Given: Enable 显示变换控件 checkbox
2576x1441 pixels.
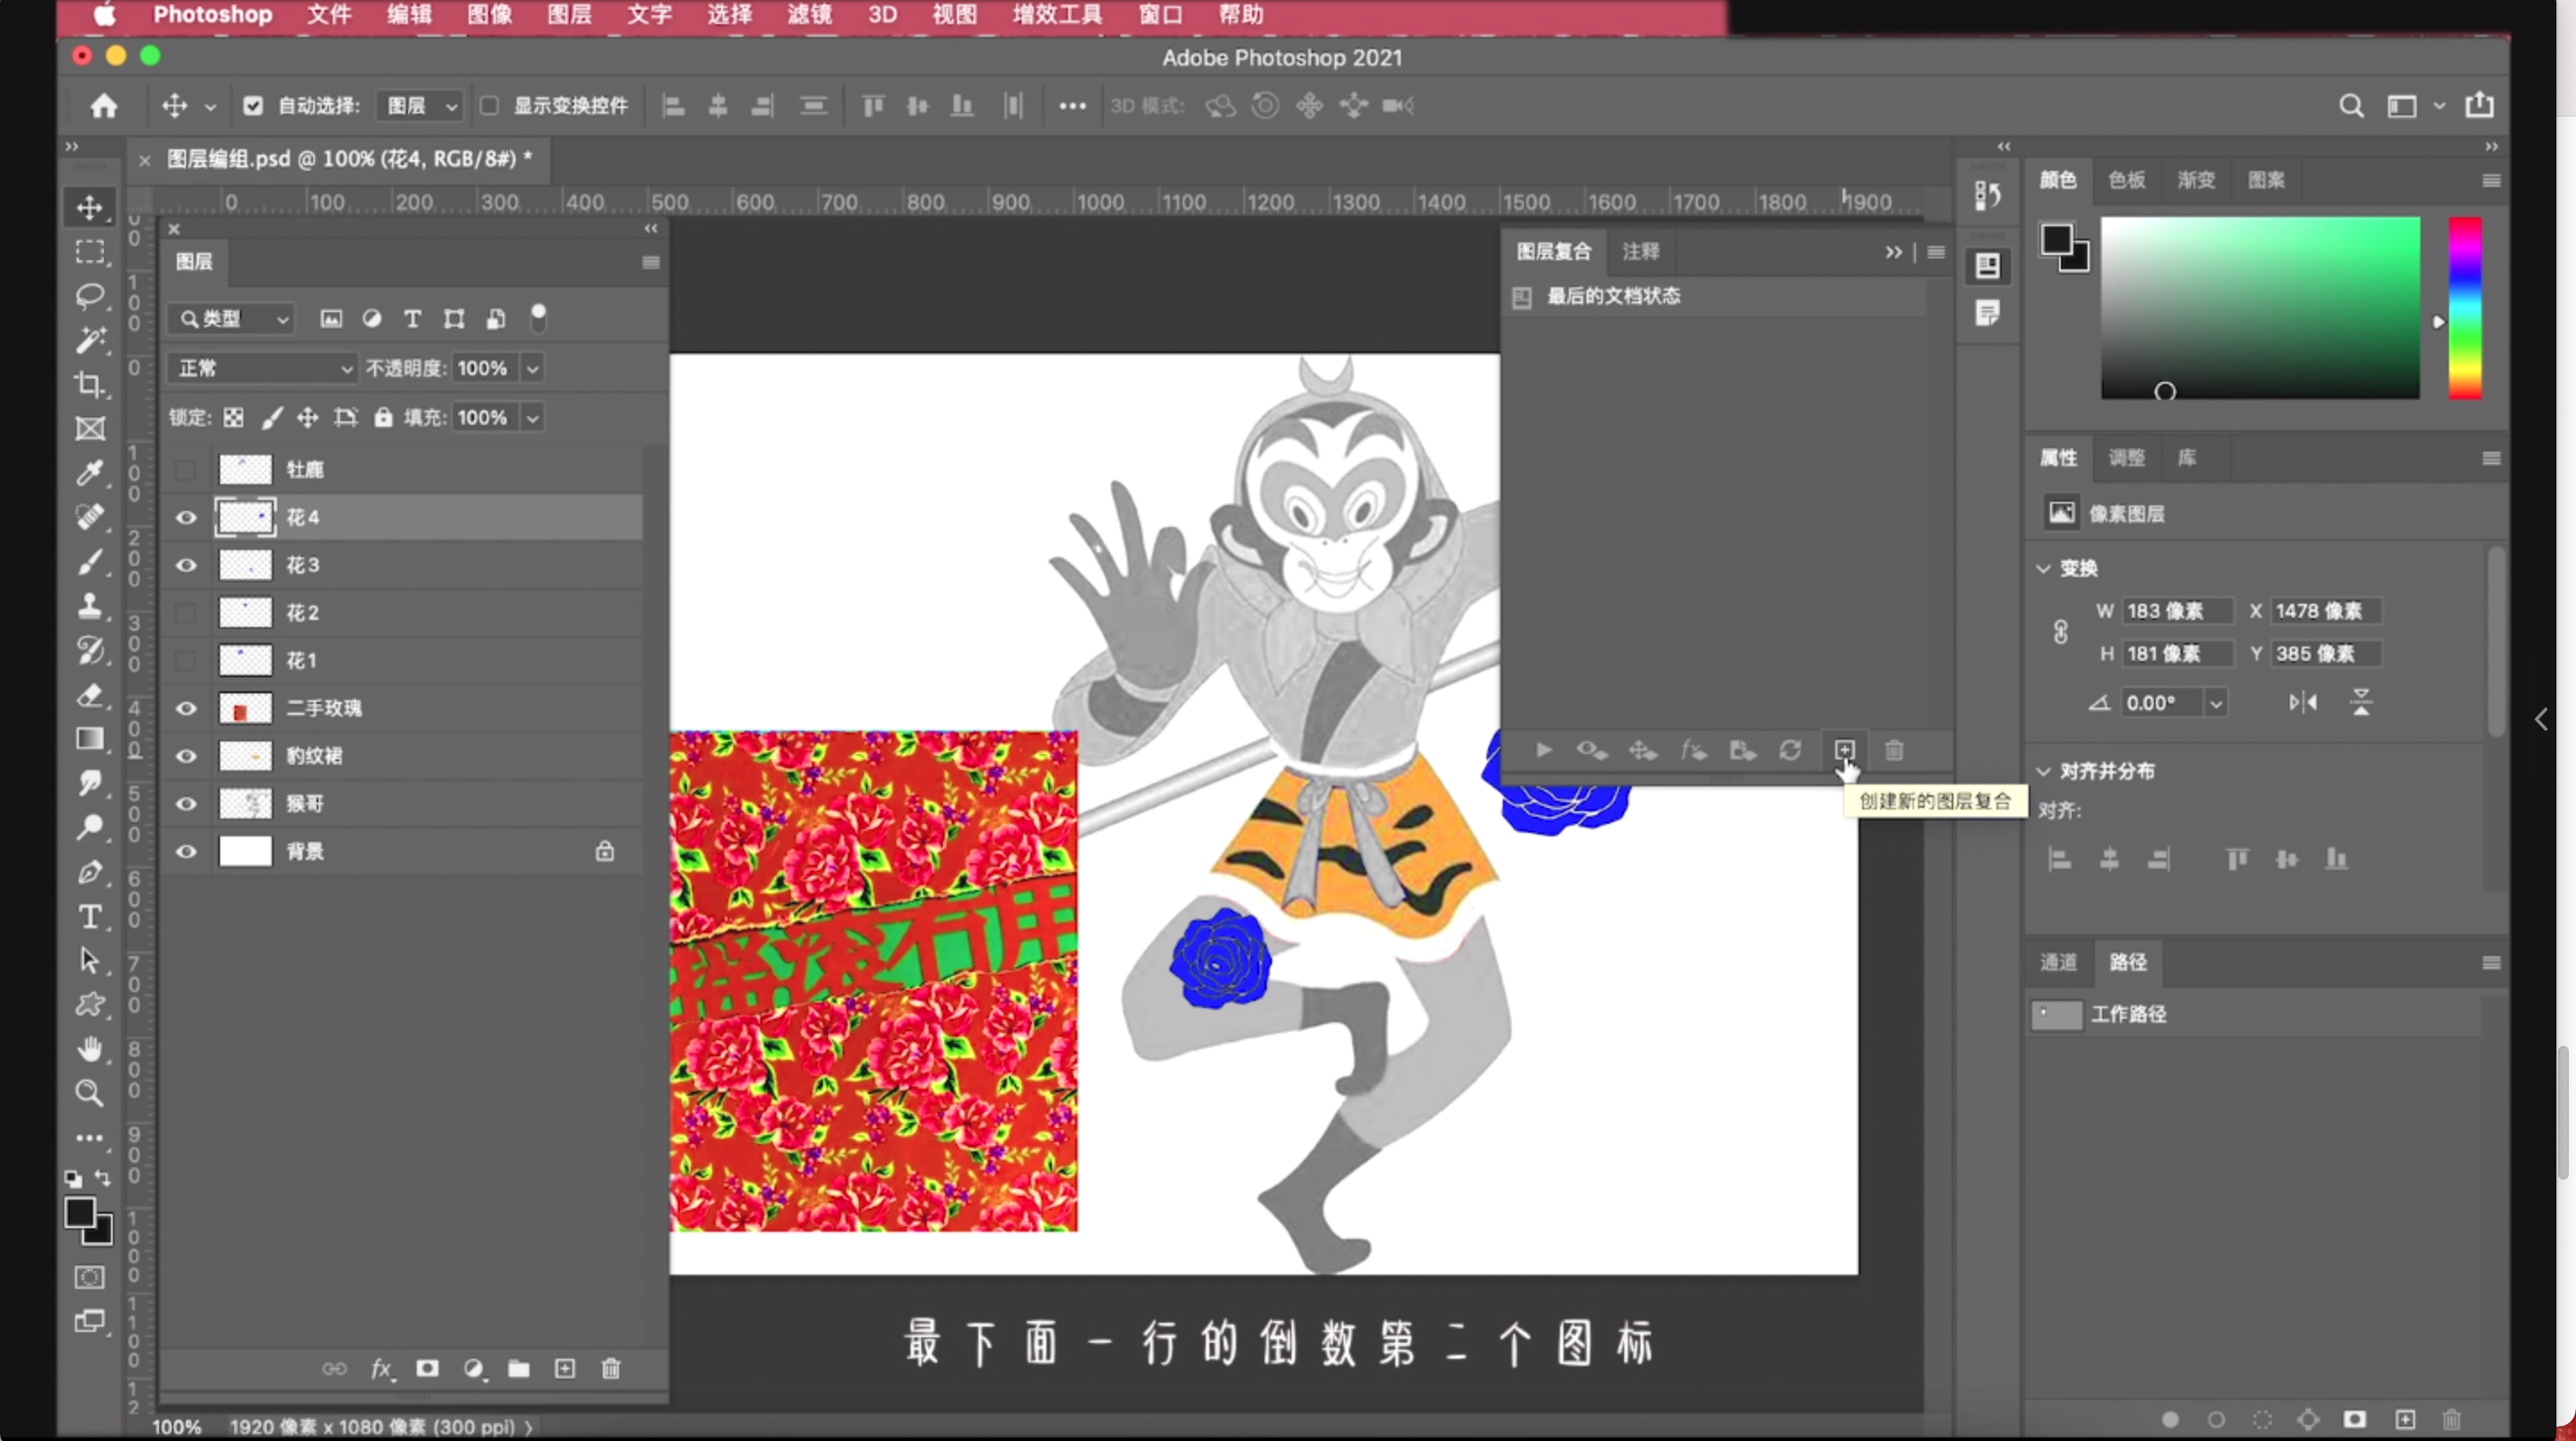Looking at the screenshot, I should pos(489,106).
